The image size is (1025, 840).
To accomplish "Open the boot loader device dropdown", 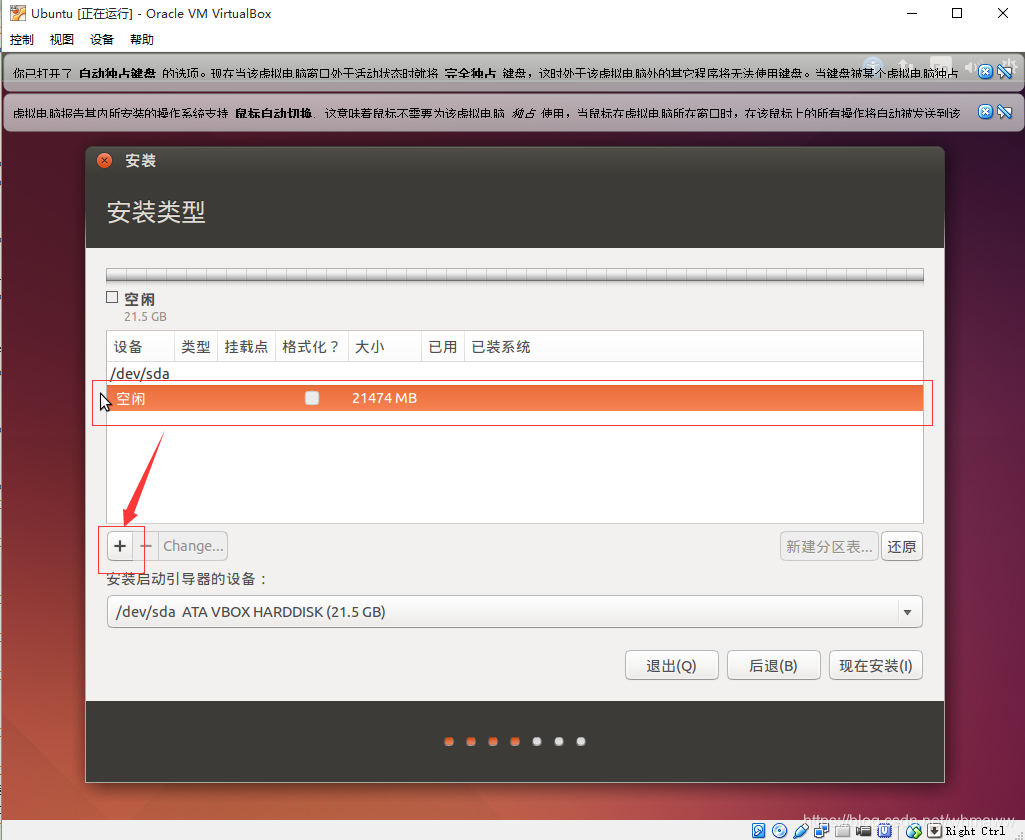I will coord(514,612).
